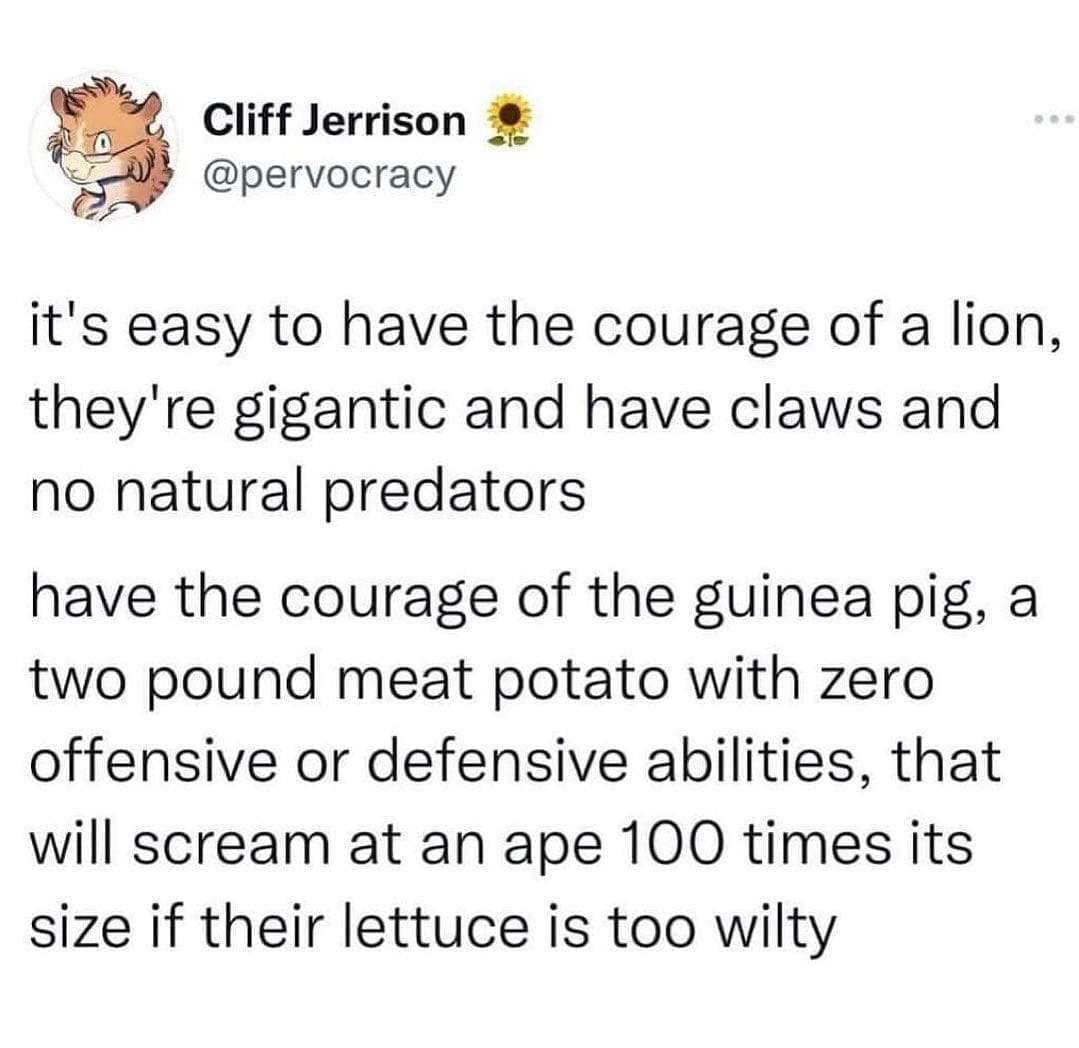1079x1048 pixels.
Task: Open the @pervocracy handle link
Action: (329, 176)
